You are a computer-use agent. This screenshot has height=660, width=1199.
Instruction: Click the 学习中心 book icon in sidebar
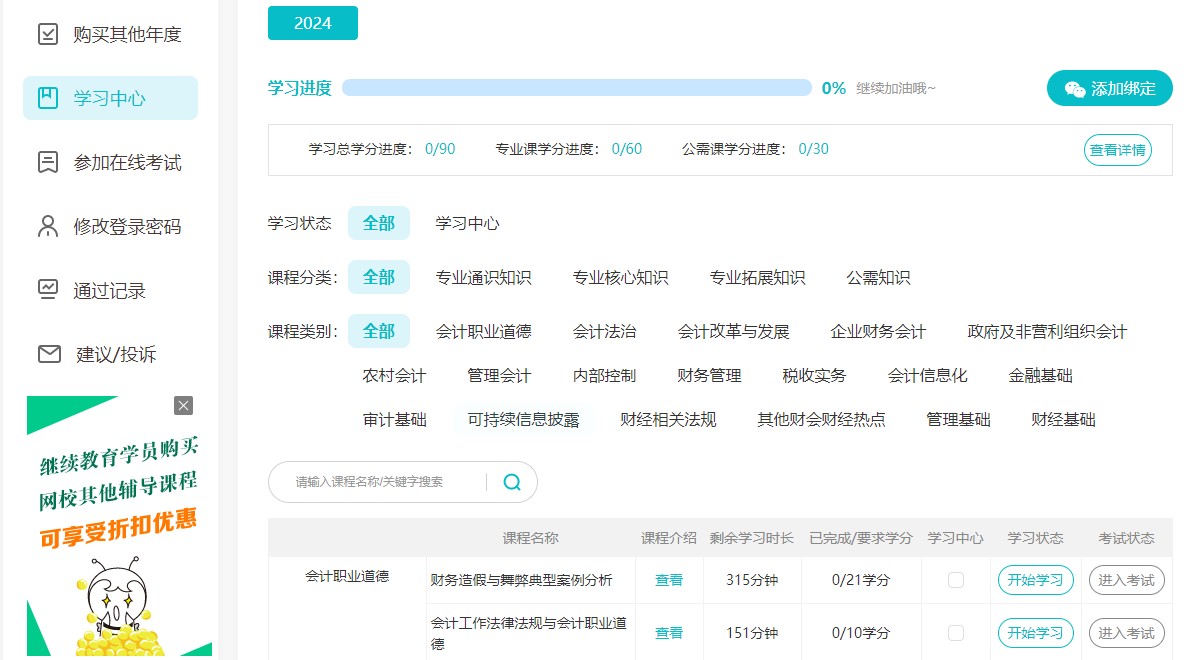click(x=48, y=98)
